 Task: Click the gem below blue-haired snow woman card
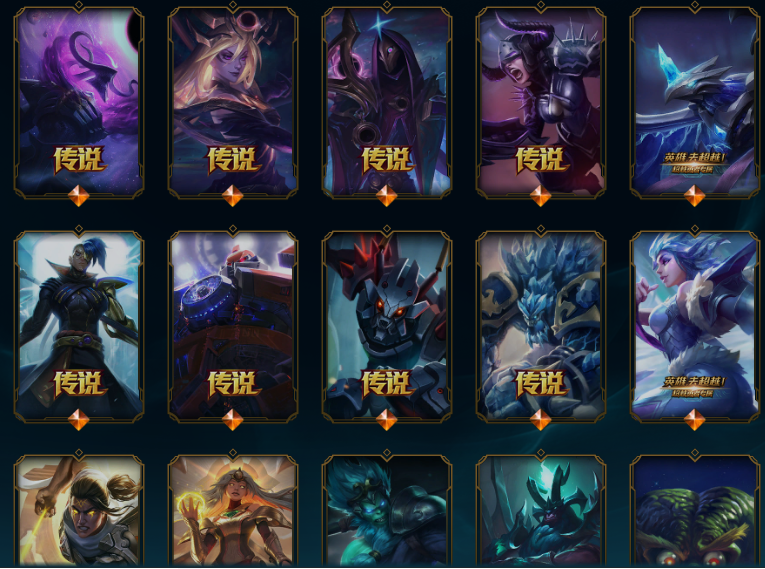[695, 420]
